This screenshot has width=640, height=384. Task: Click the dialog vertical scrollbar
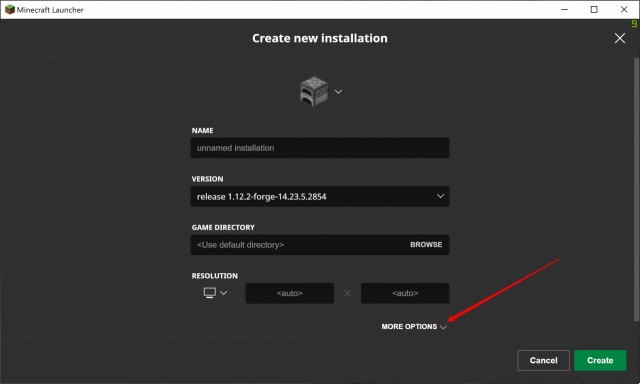[636, 189]
